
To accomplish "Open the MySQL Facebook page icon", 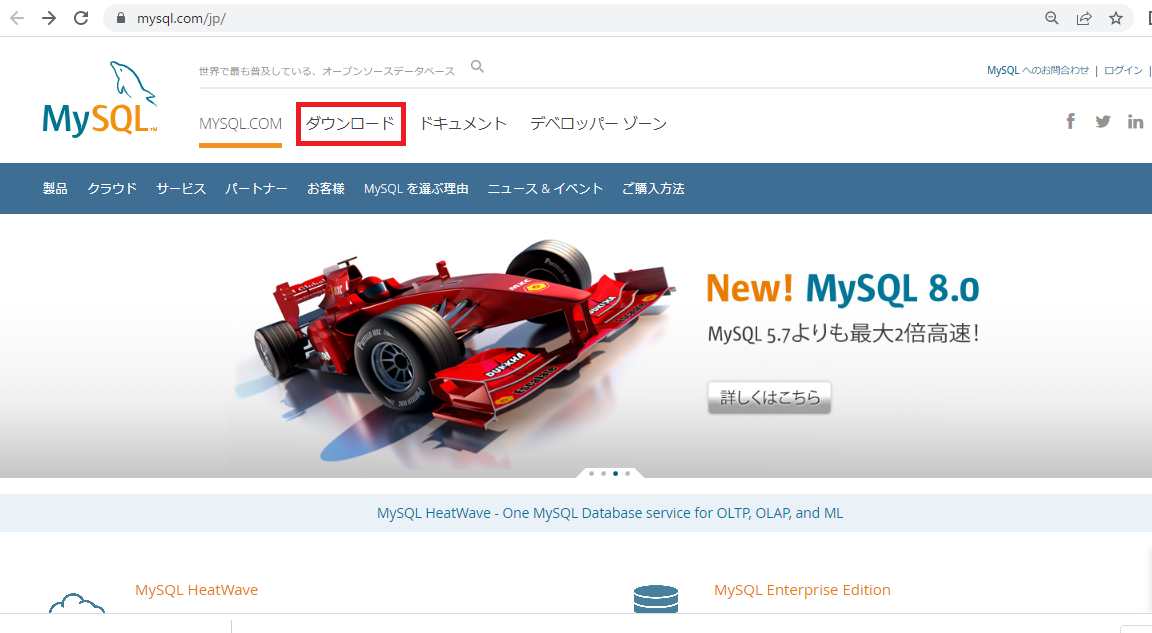I will [x=1070, y=121].
